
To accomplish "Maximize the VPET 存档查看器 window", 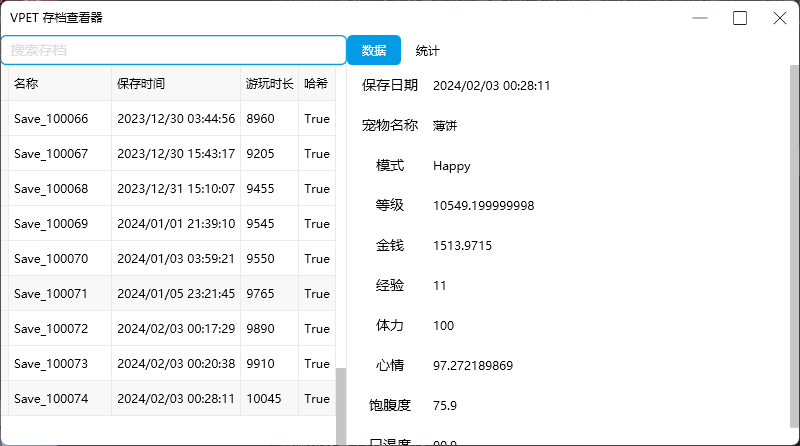I will point(740,18).
